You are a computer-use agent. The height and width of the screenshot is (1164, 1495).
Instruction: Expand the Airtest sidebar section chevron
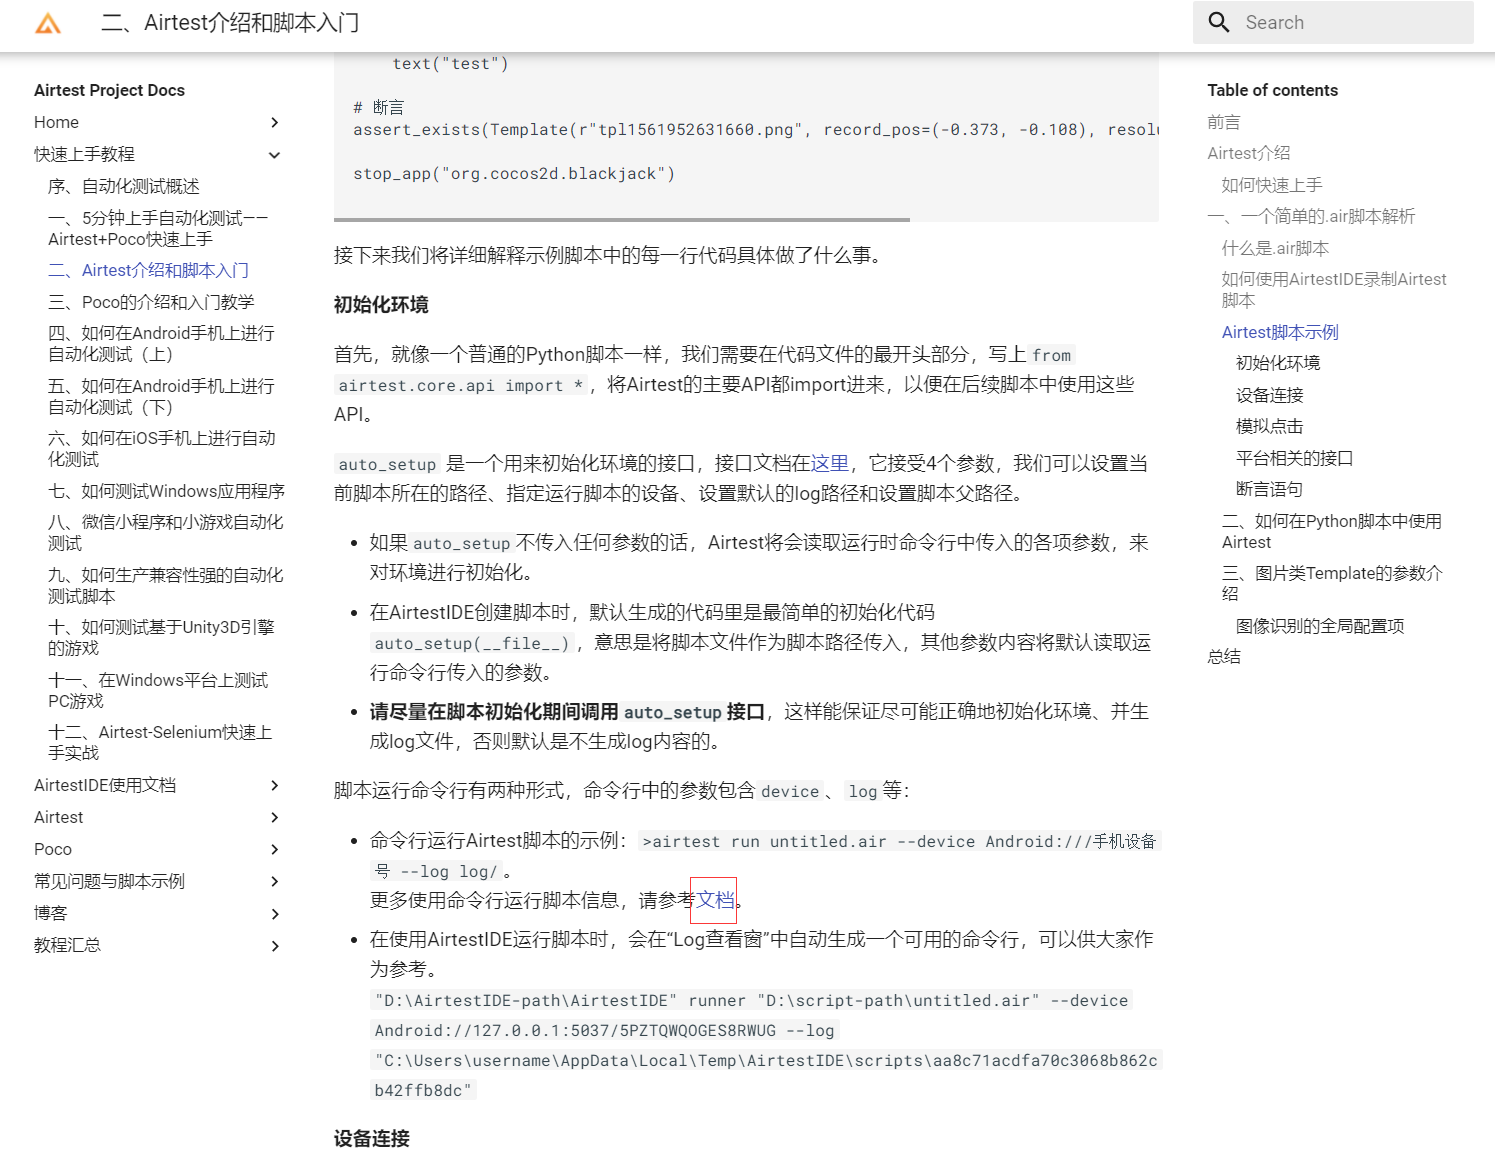(x=275, y=818)
